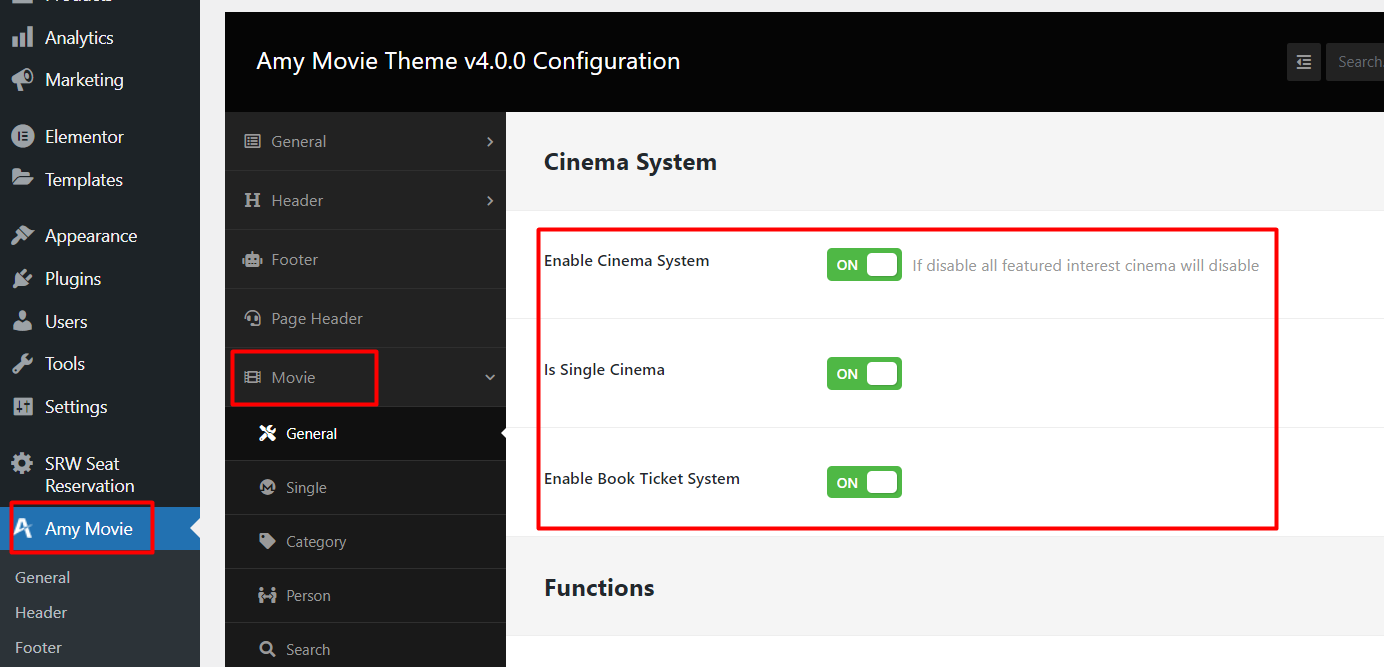1384x667 pixels.
Task: Open Appearance via the brush icon
Action: (21, 235)
